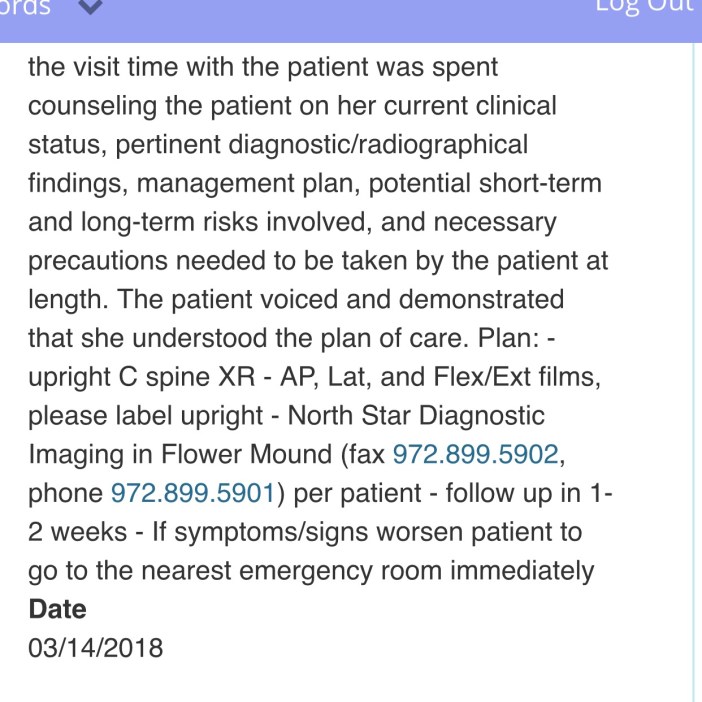Select the bold Date label
The height and width of the screenshot is (702, 702).
click(58, 609)
